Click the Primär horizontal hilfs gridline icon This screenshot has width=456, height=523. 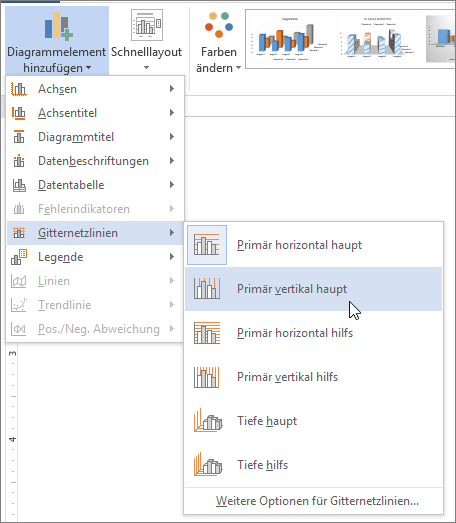pos(207,333)
